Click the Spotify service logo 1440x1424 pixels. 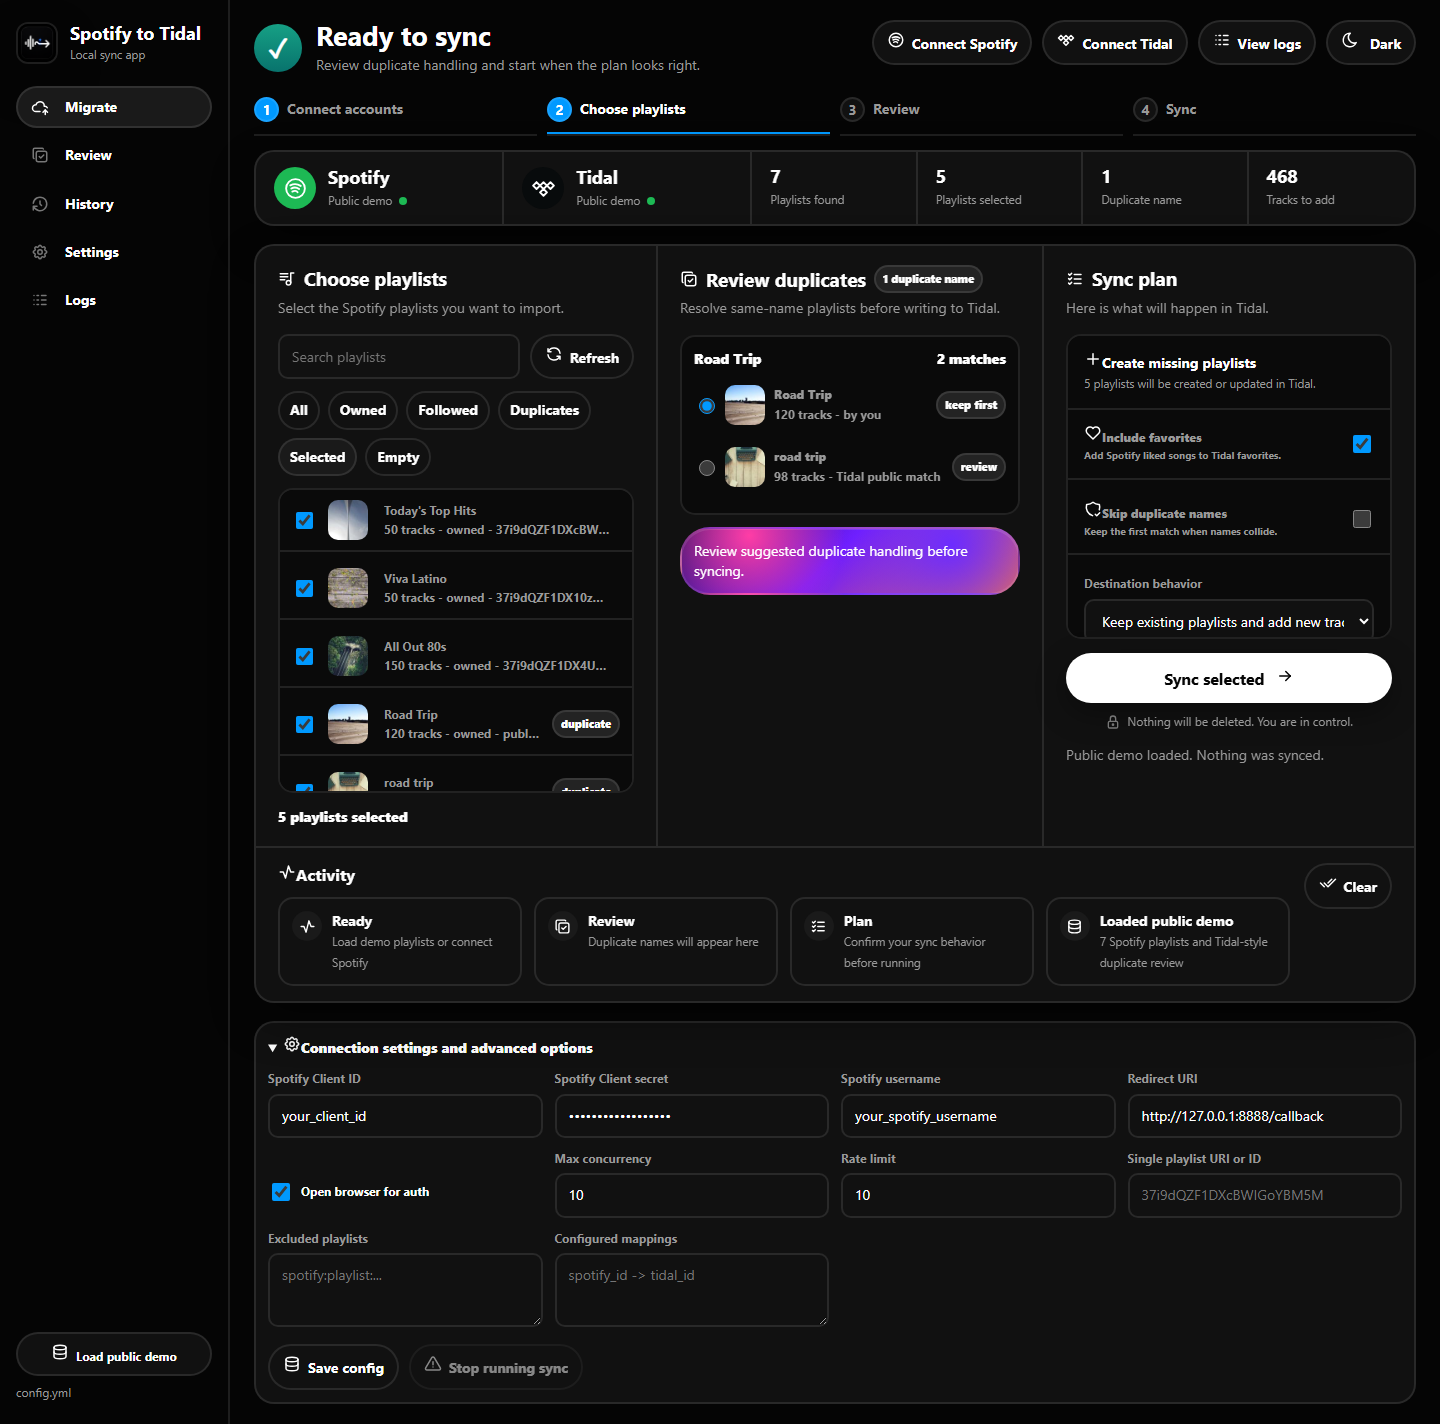coord(295,188)
